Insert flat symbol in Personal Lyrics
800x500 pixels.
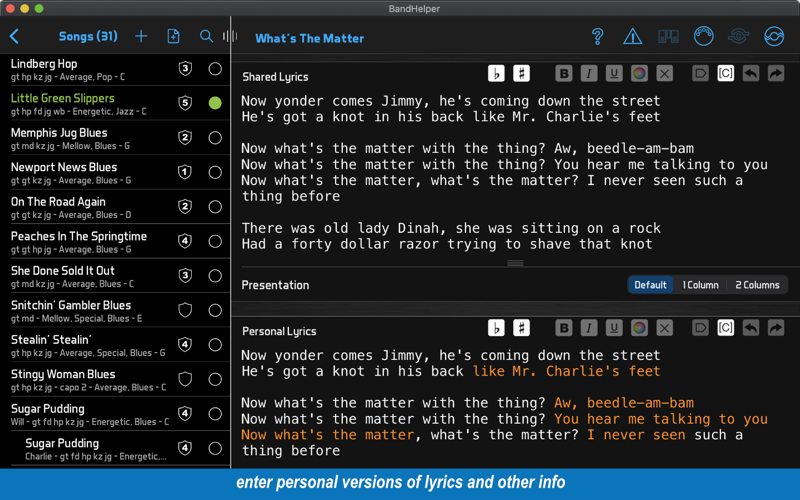(496, 328)
